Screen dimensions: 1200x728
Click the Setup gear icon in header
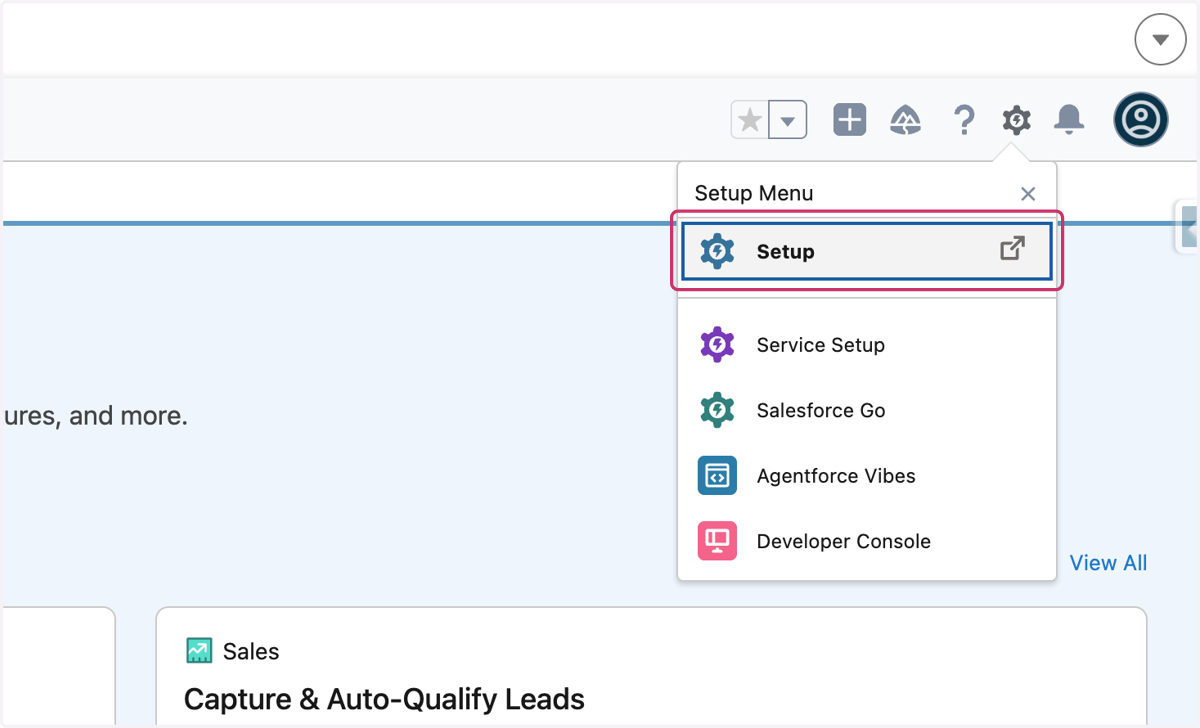point(1017,120)
